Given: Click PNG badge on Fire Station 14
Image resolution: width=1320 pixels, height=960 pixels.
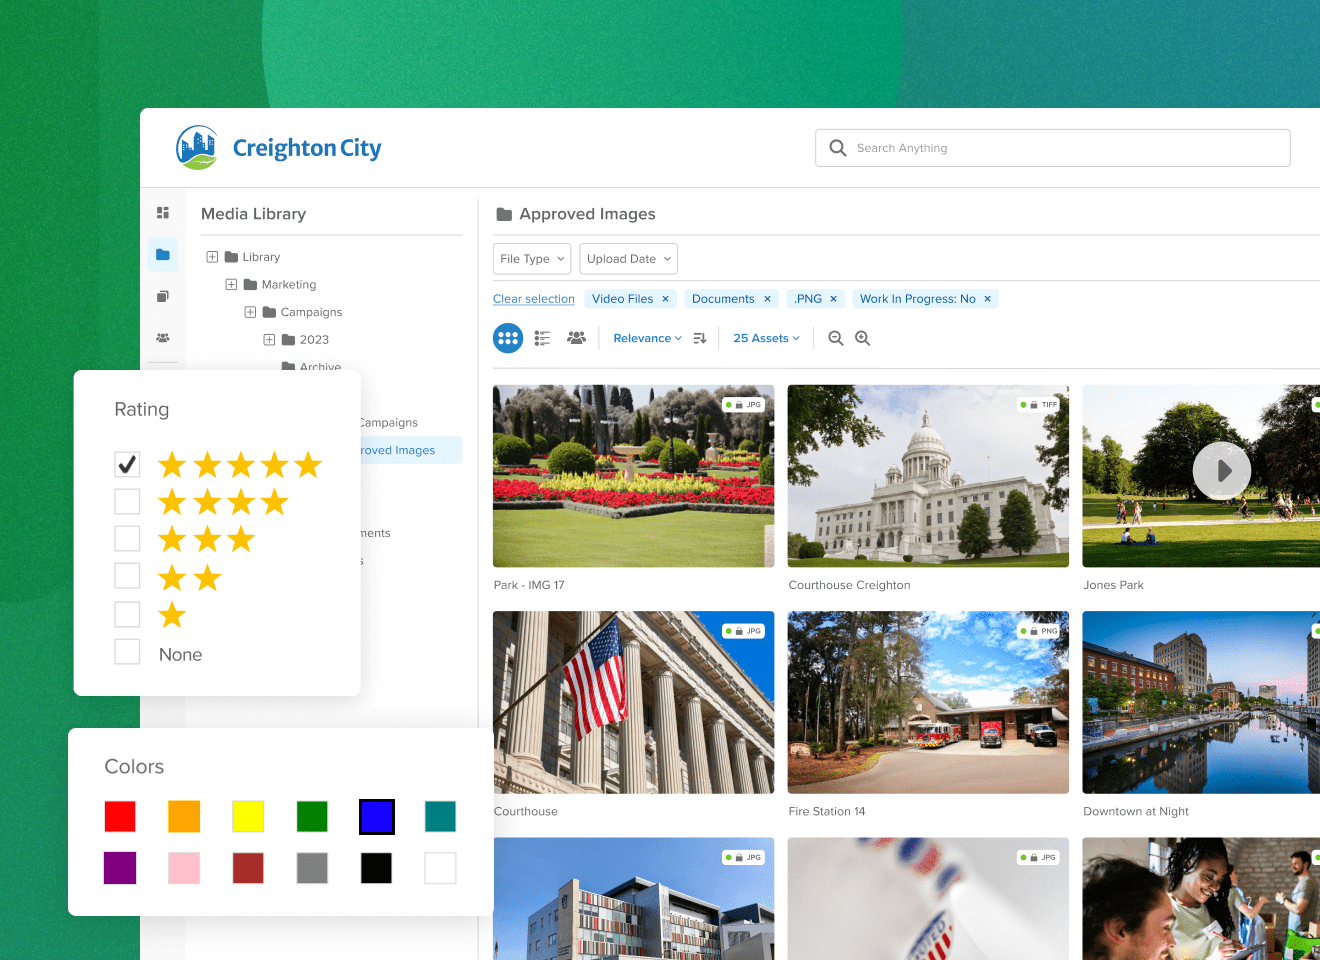Looking at the screenshot, I should [1039, 631].
